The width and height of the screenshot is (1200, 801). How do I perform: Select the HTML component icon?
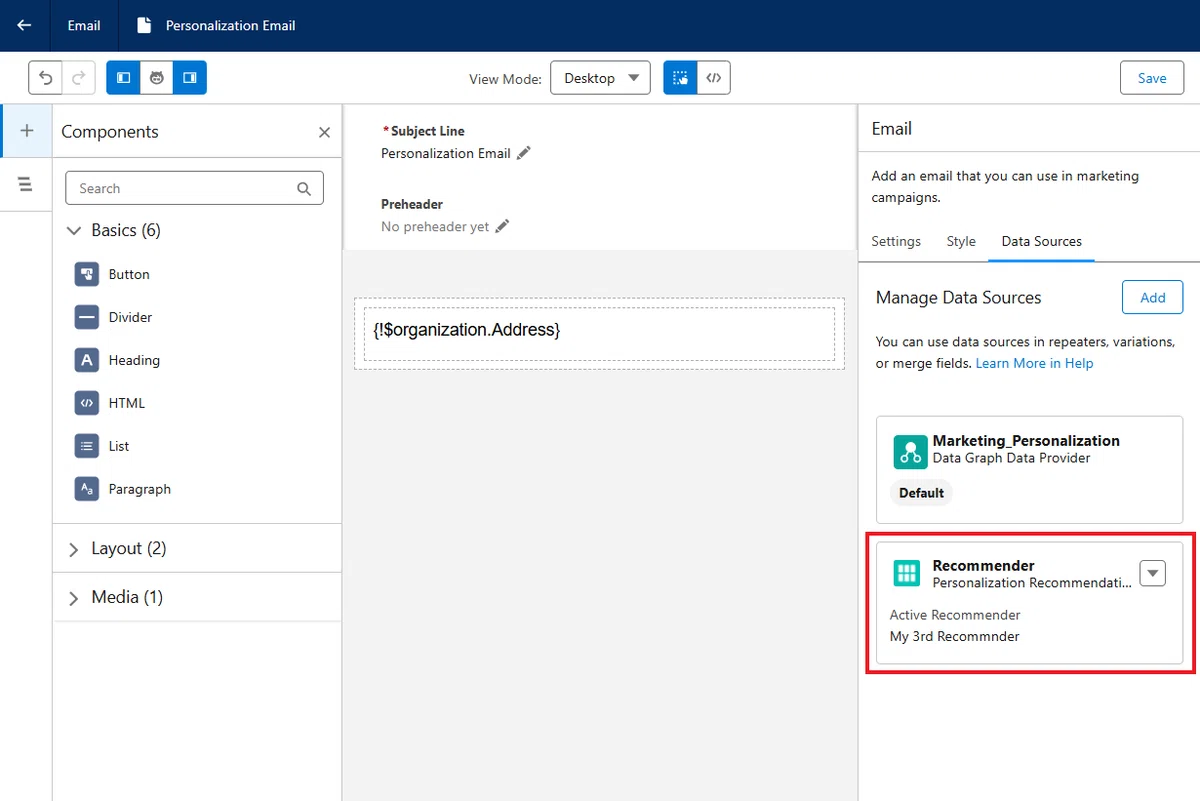click(87, 403)
